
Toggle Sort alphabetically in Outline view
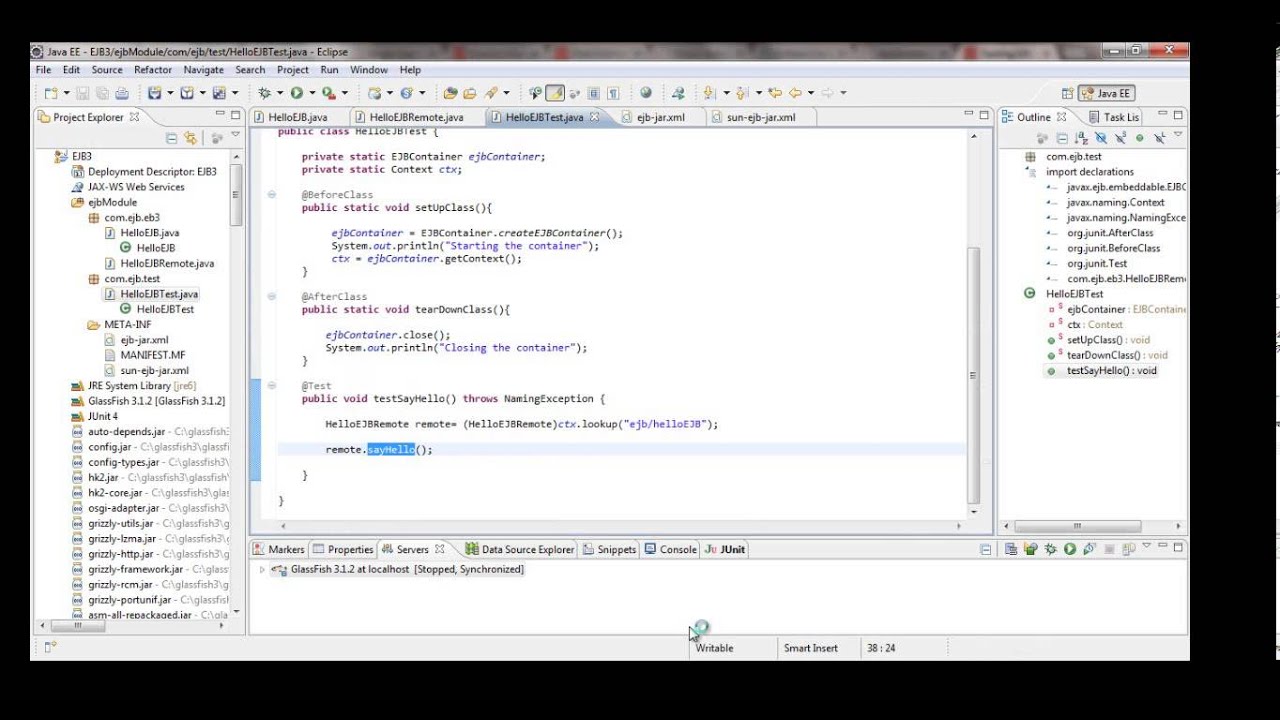point(1081,138)
